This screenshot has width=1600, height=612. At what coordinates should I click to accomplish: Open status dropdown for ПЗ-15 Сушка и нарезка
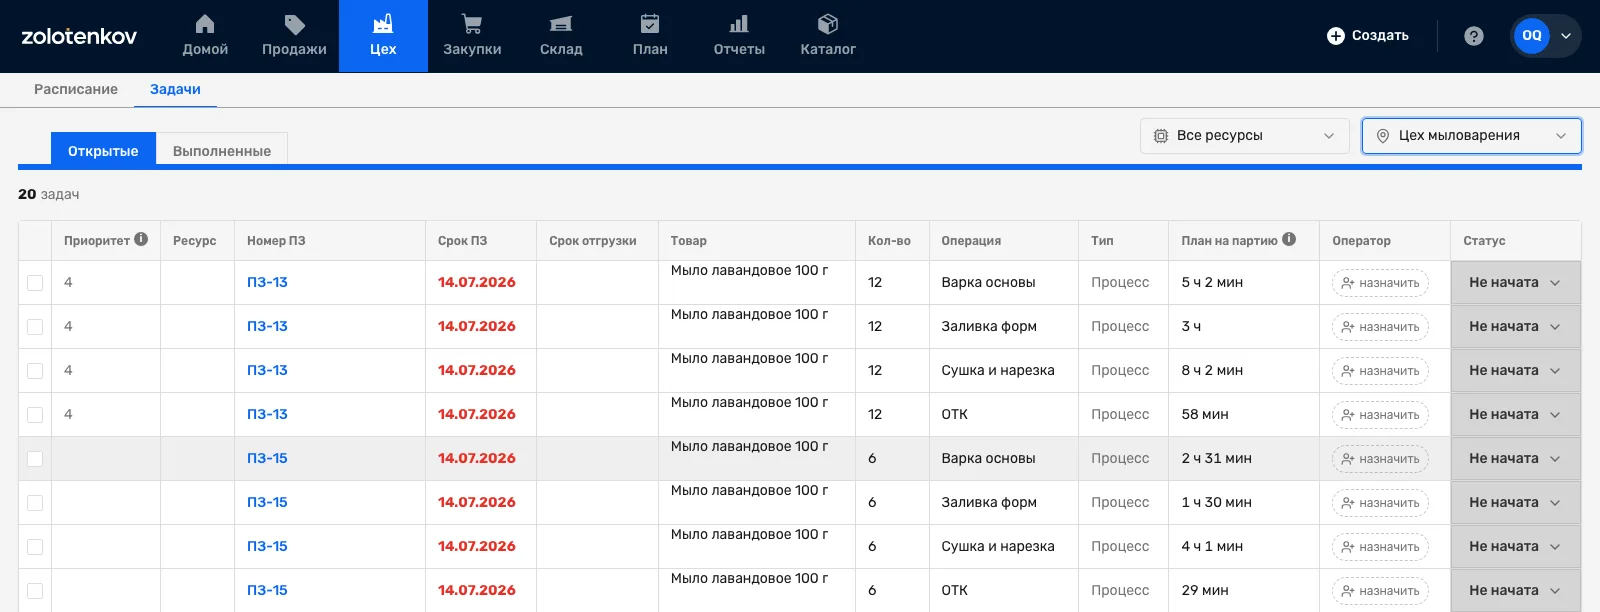pyautogui.click(x=1515, y=547)
